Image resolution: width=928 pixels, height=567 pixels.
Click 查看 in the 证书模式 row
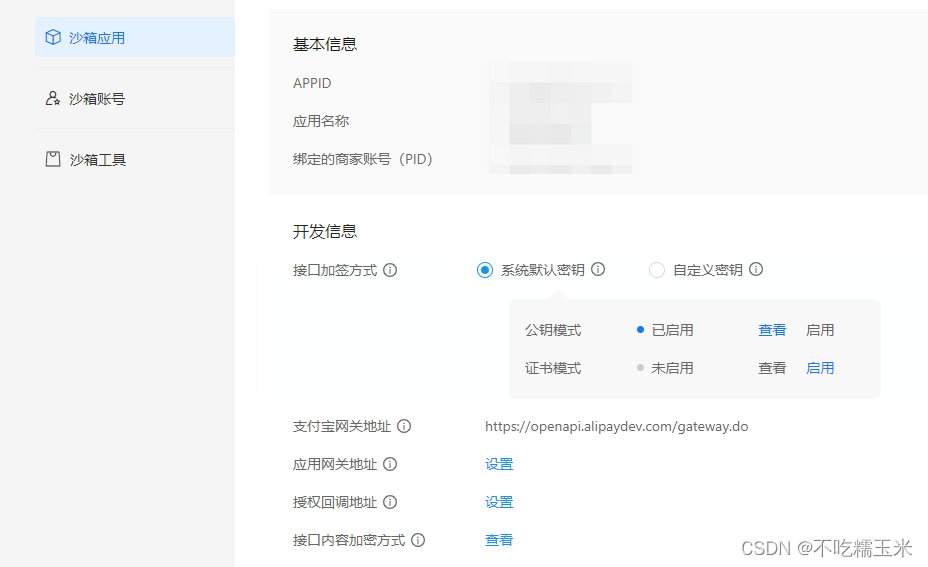[x=772, y=368]
